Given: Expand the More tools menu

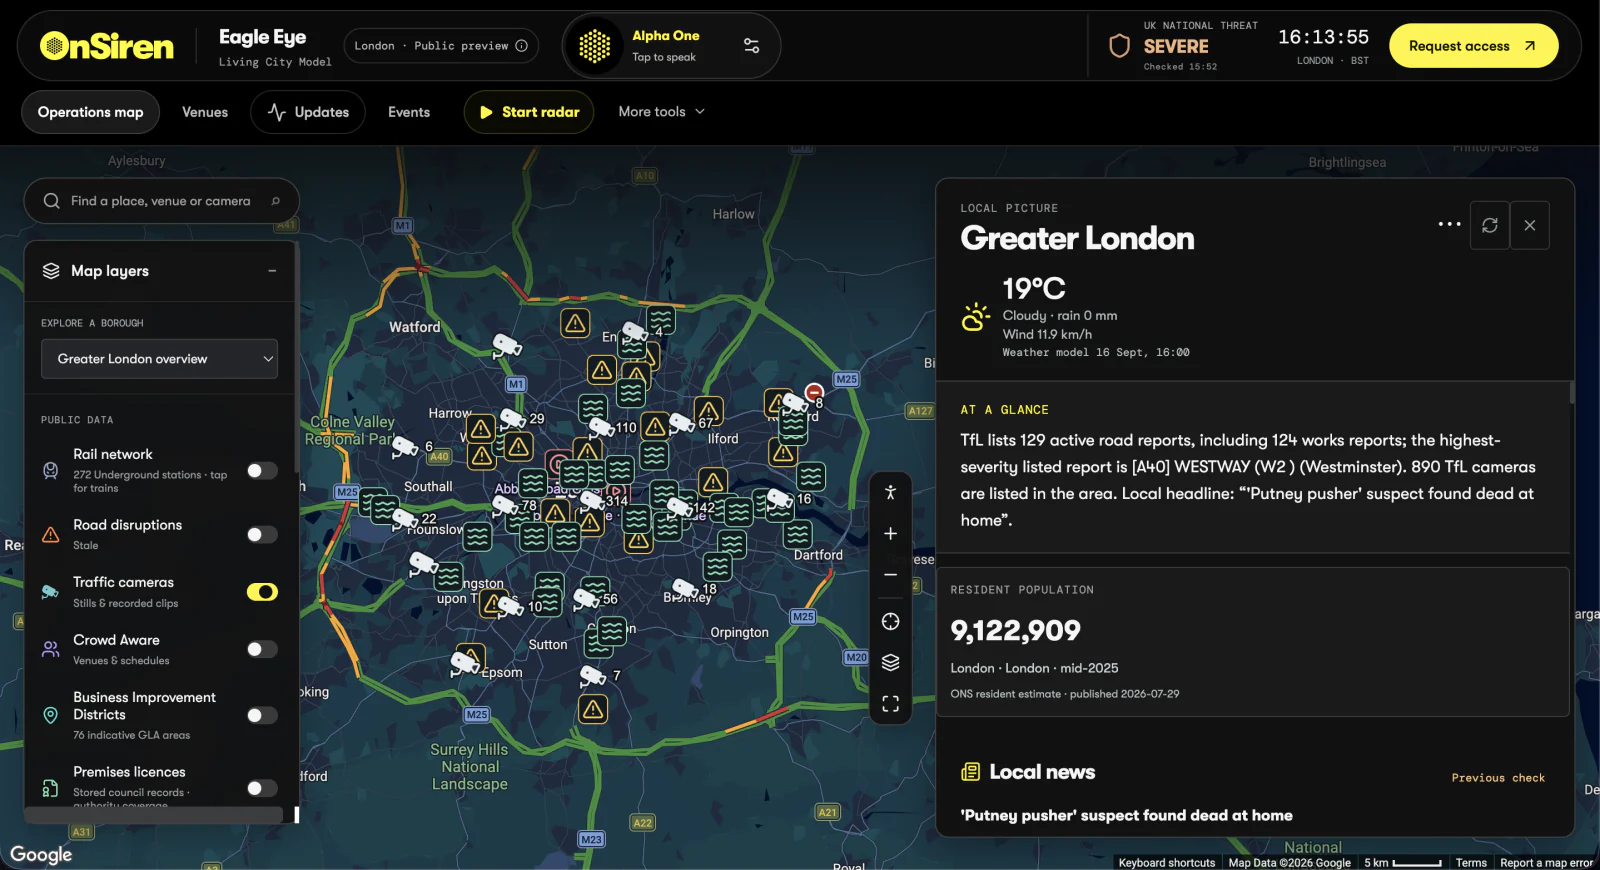Looking at the screenshot, I should [x=661, y=112].
